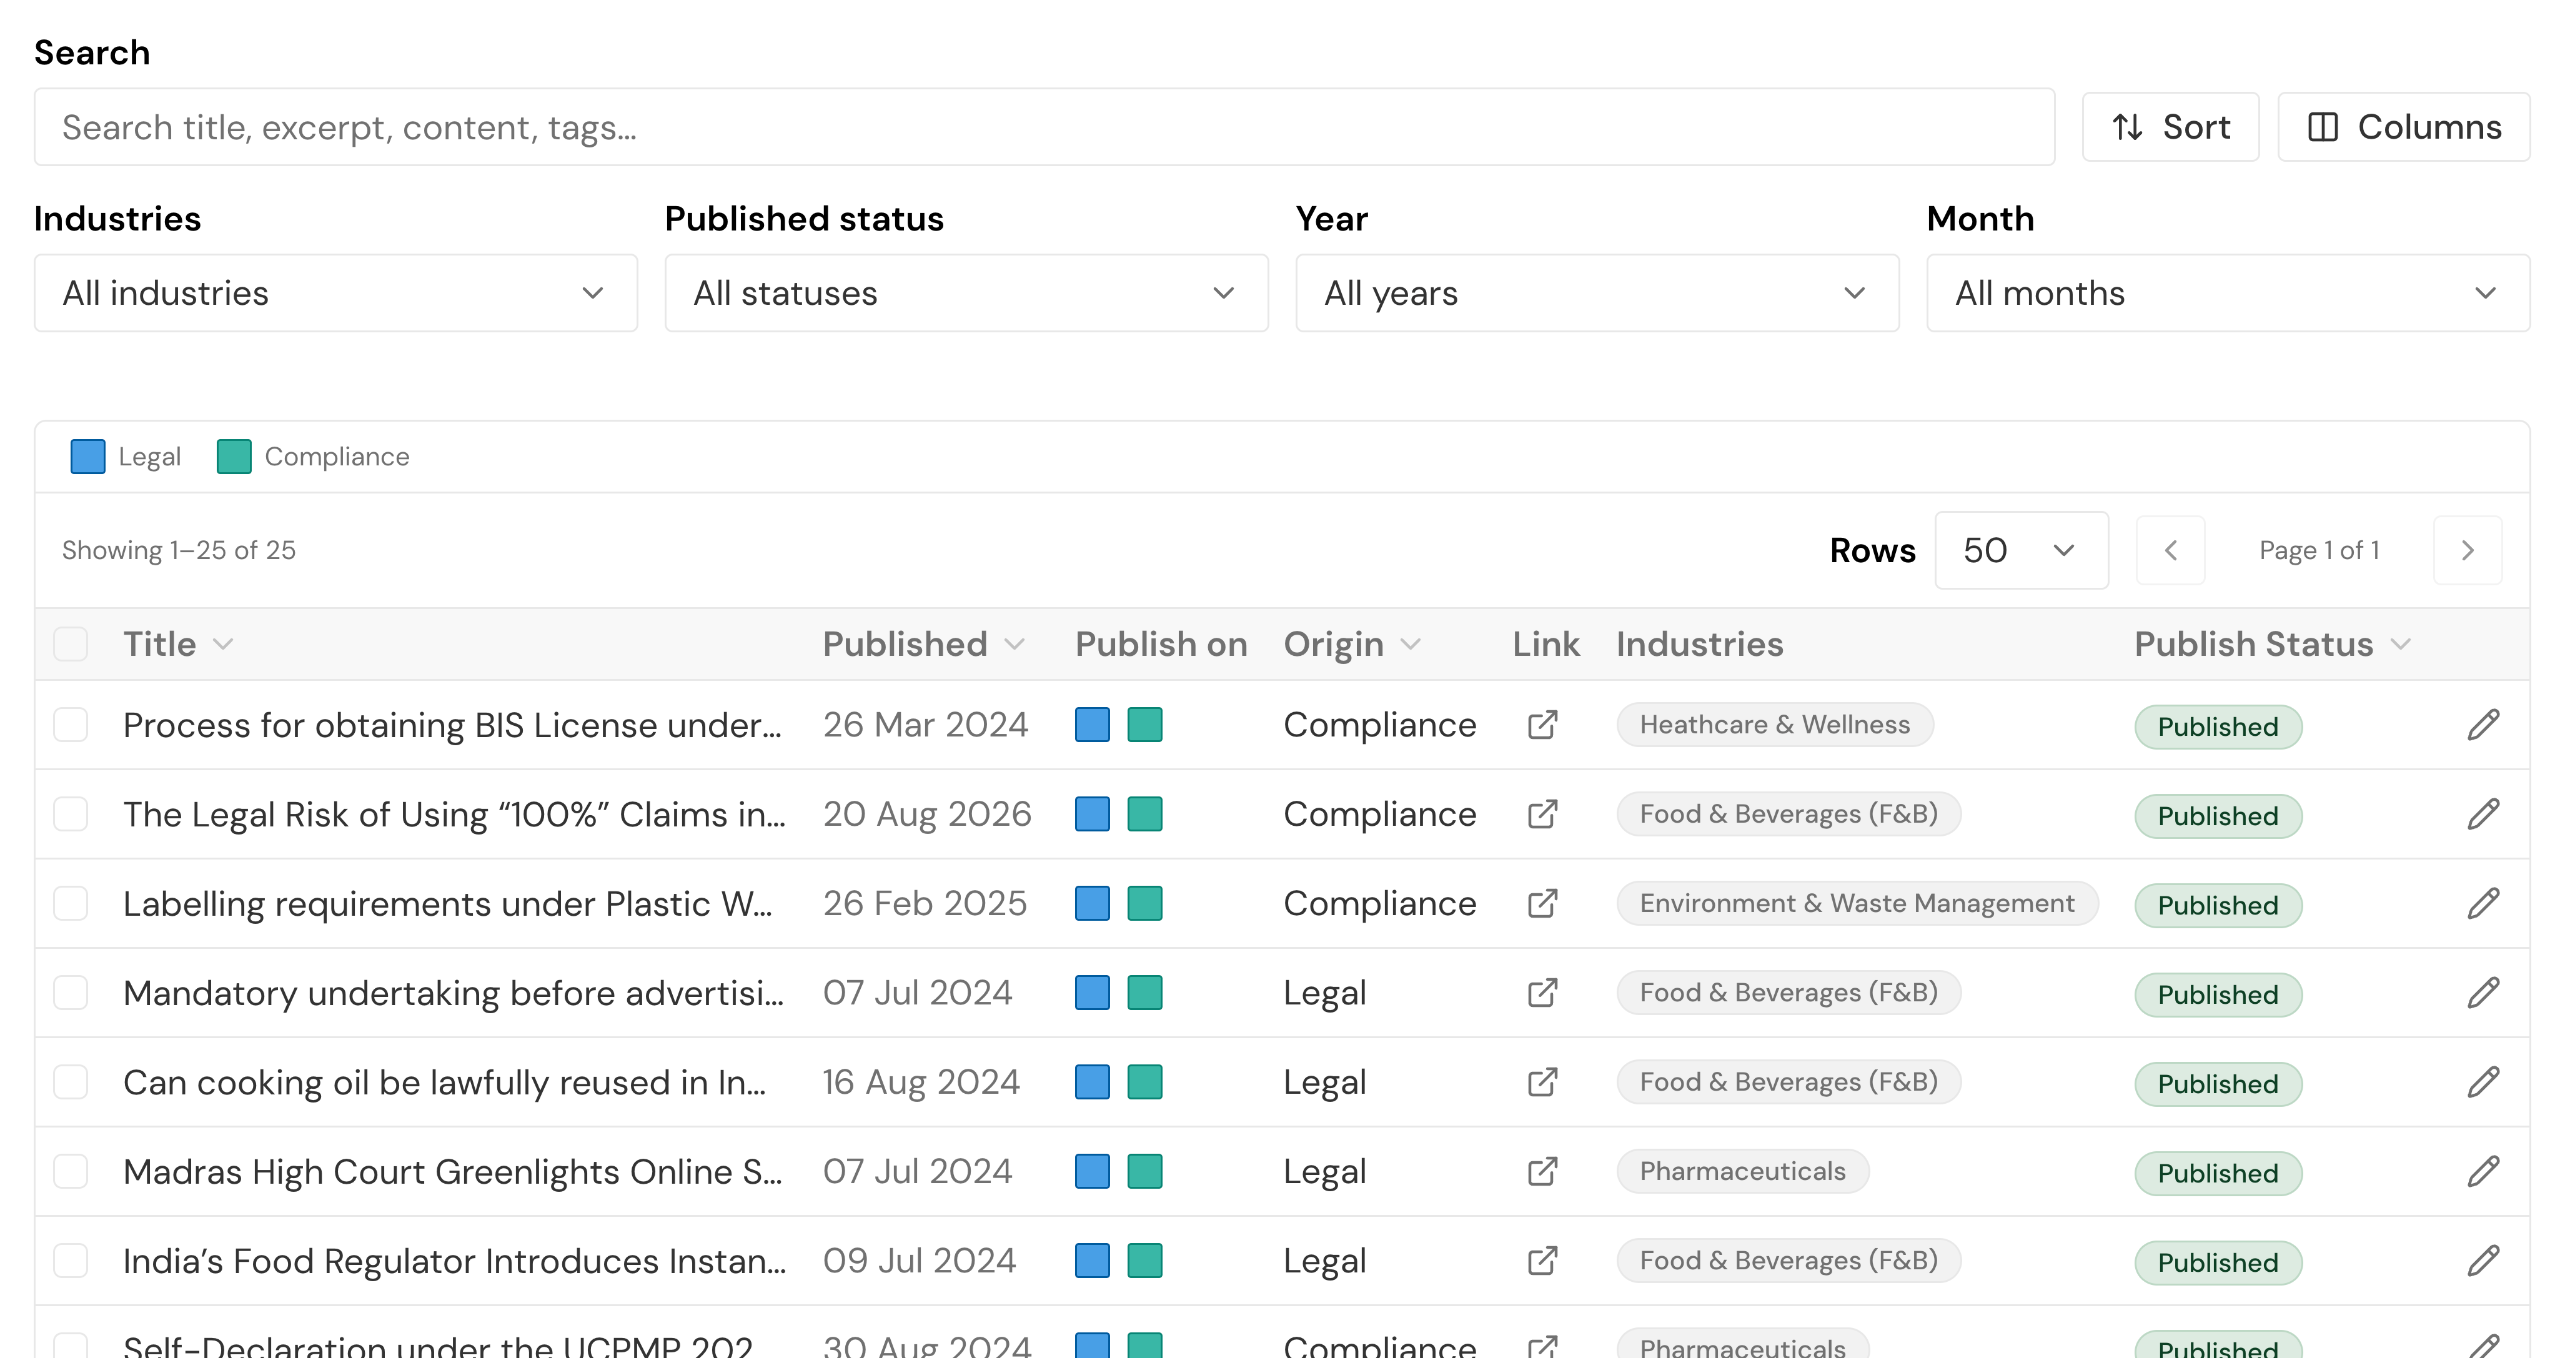Sort by the Publish Status column header
The width and height of the screenshot is (2560, 1358).
[2273, 644]
